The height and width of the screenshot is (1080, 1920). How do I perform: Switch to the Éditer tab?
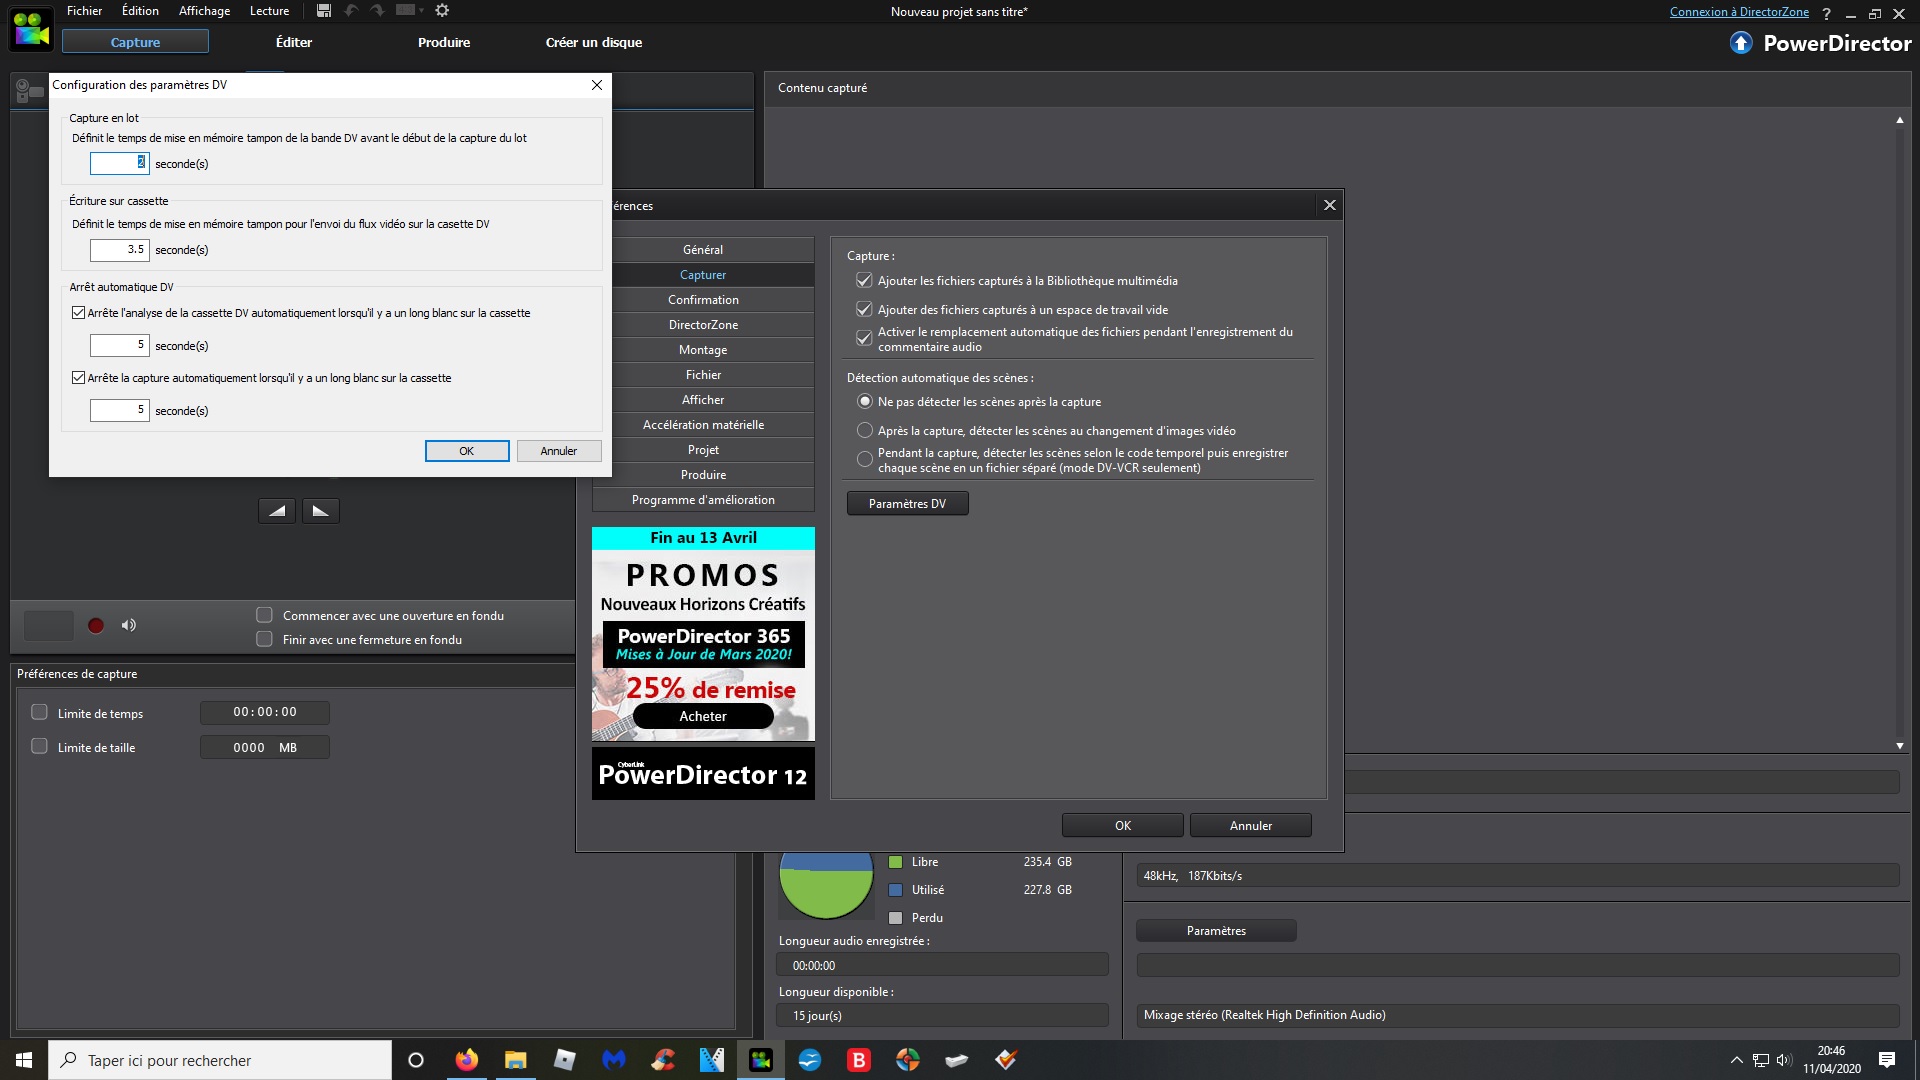click(x=294, y=42)
